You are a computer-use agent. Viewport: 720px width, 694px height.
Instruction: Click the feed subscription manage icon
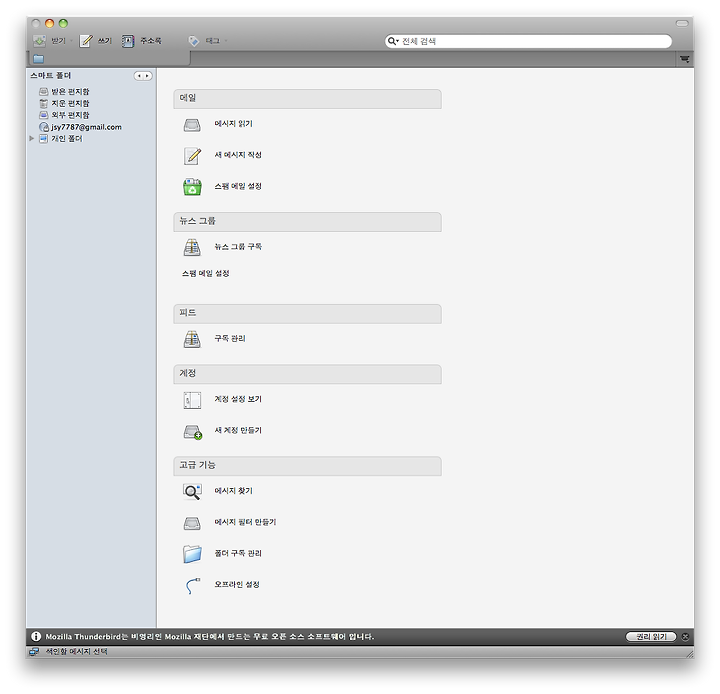coord(192,339)
